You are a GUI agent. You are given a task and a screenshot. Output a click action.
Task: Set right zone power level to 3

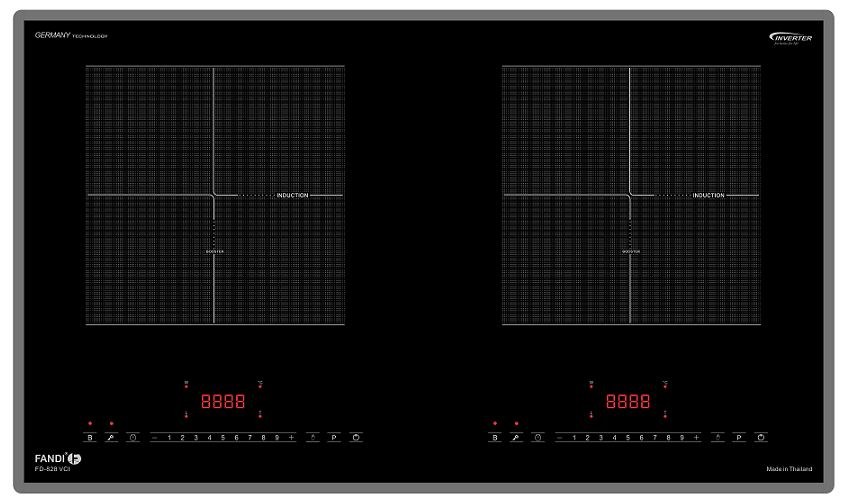[601, 438]
